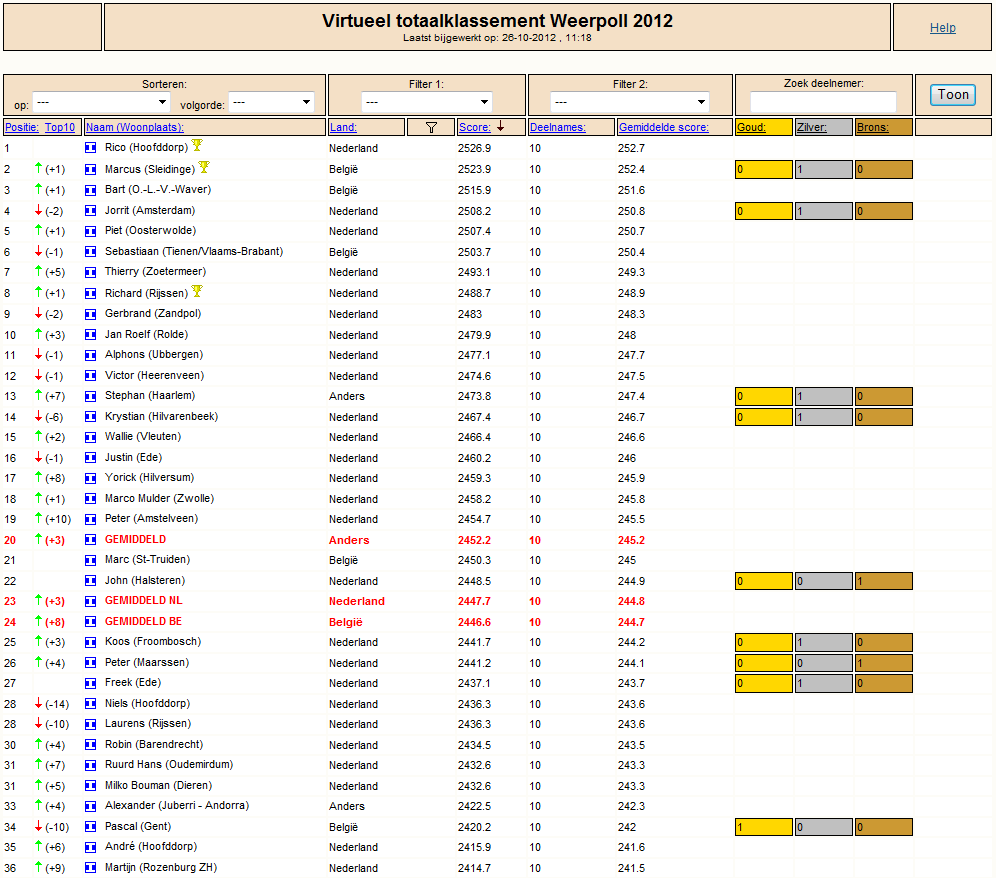Click the score value '2526.9'

click(474, 148)
